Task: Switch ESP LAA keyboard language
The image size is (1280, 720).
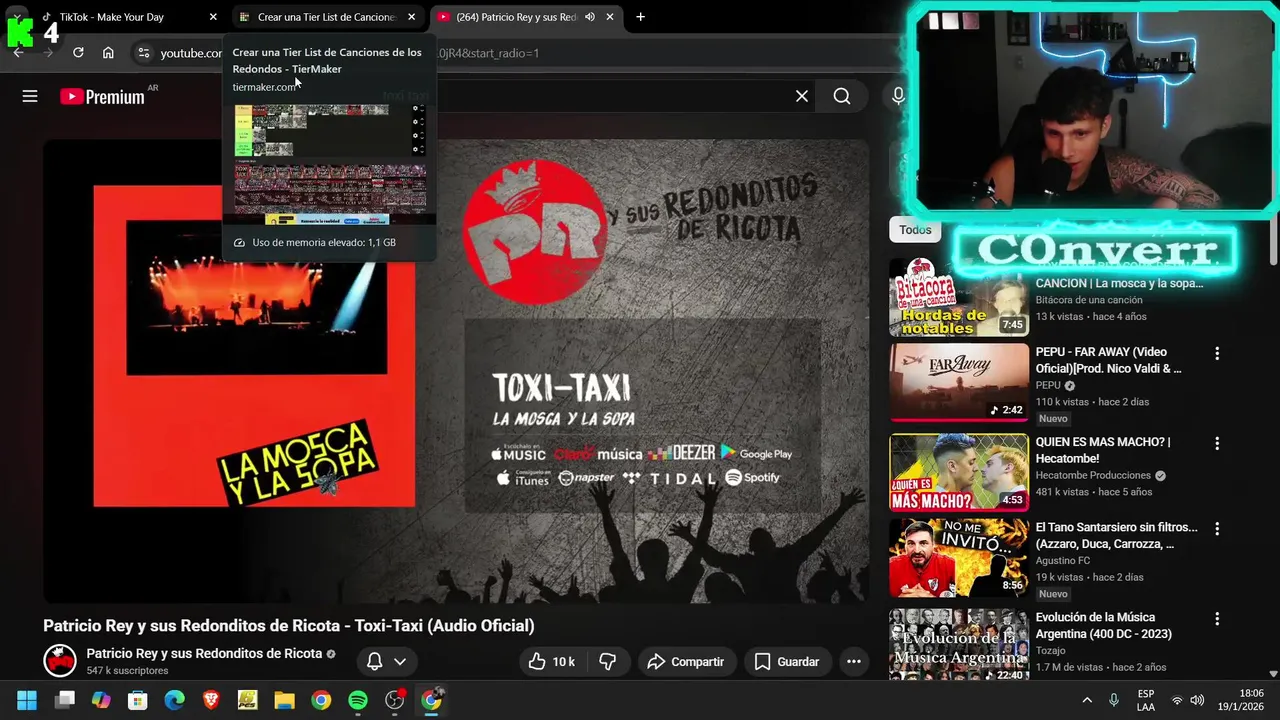Action: tap(1146, 700)
